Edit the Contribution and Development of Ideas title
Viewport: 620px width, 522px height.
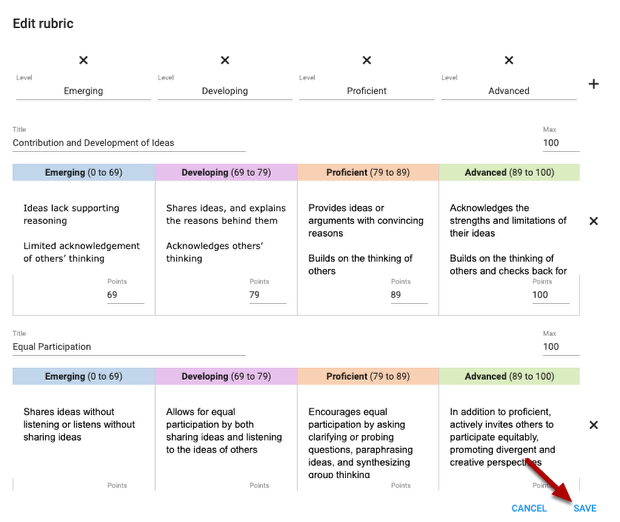[x=128, y=143]
